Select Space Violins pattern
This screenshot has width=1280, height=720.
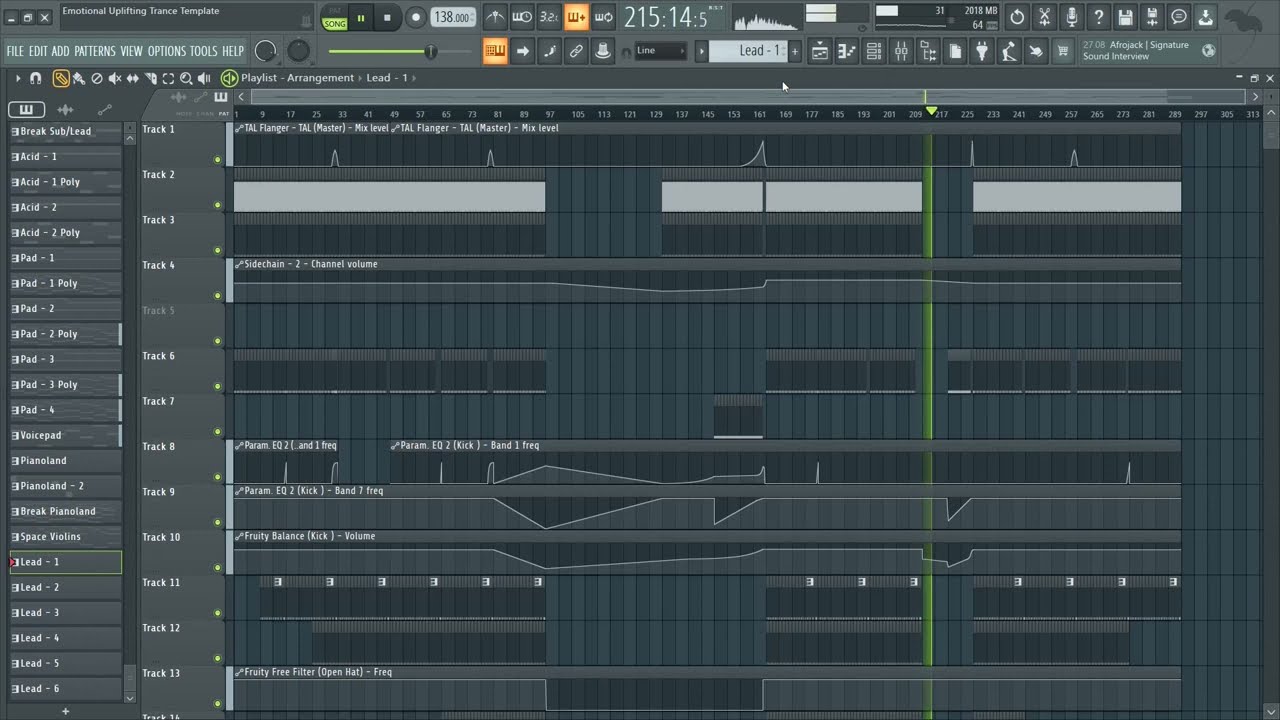point(65,536)
